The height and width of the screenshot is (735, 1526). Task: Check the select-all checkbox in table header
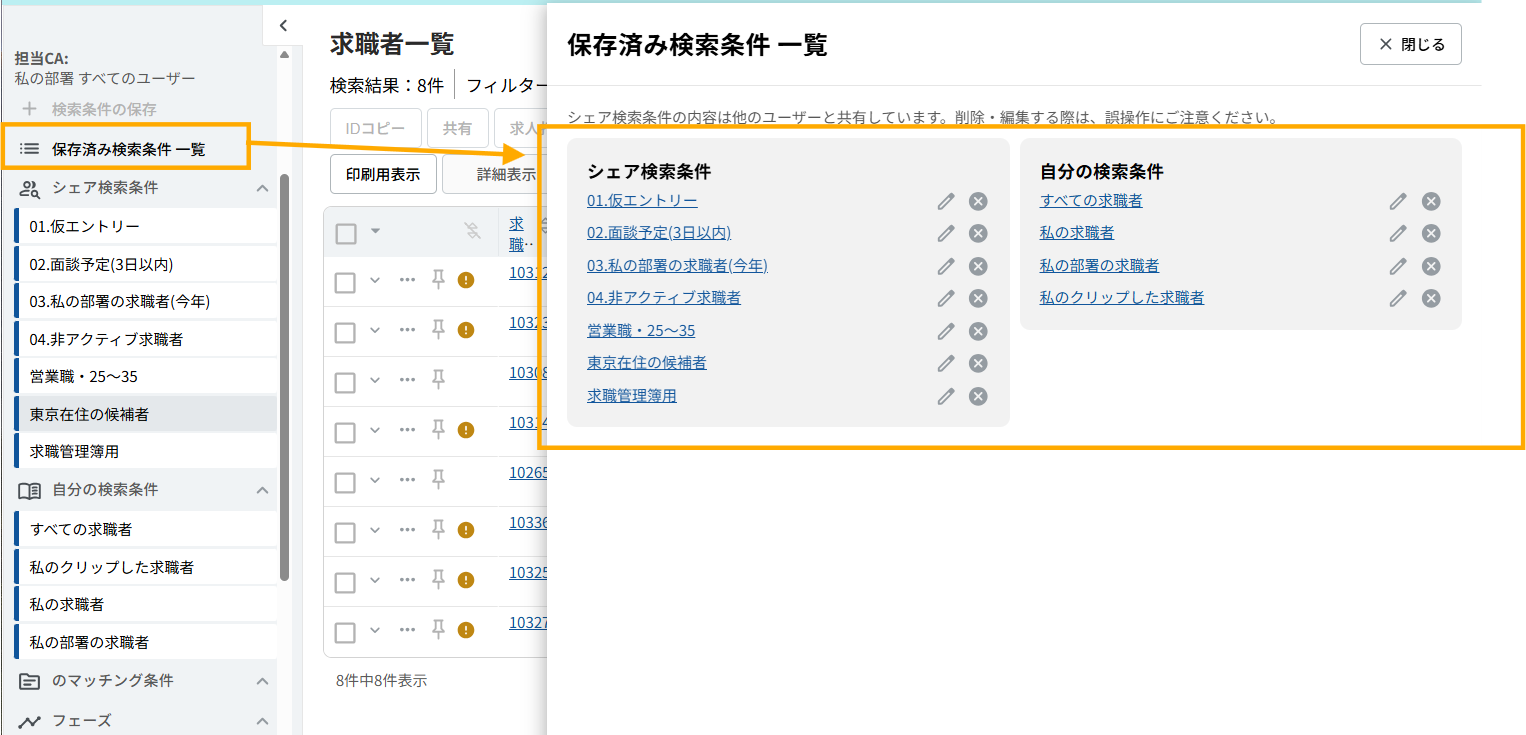346,233
